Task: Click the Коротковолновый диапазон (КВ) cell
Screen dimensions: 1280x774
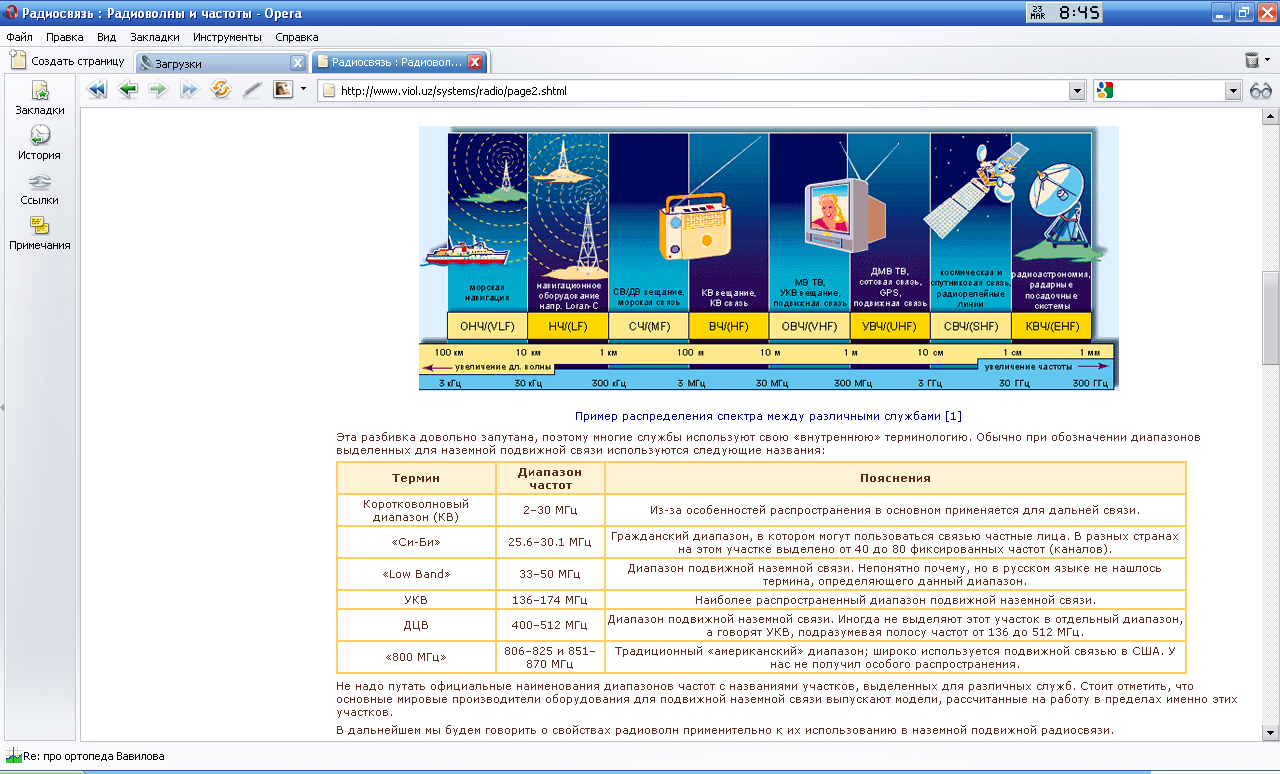Action: click(x=417, y=510)
